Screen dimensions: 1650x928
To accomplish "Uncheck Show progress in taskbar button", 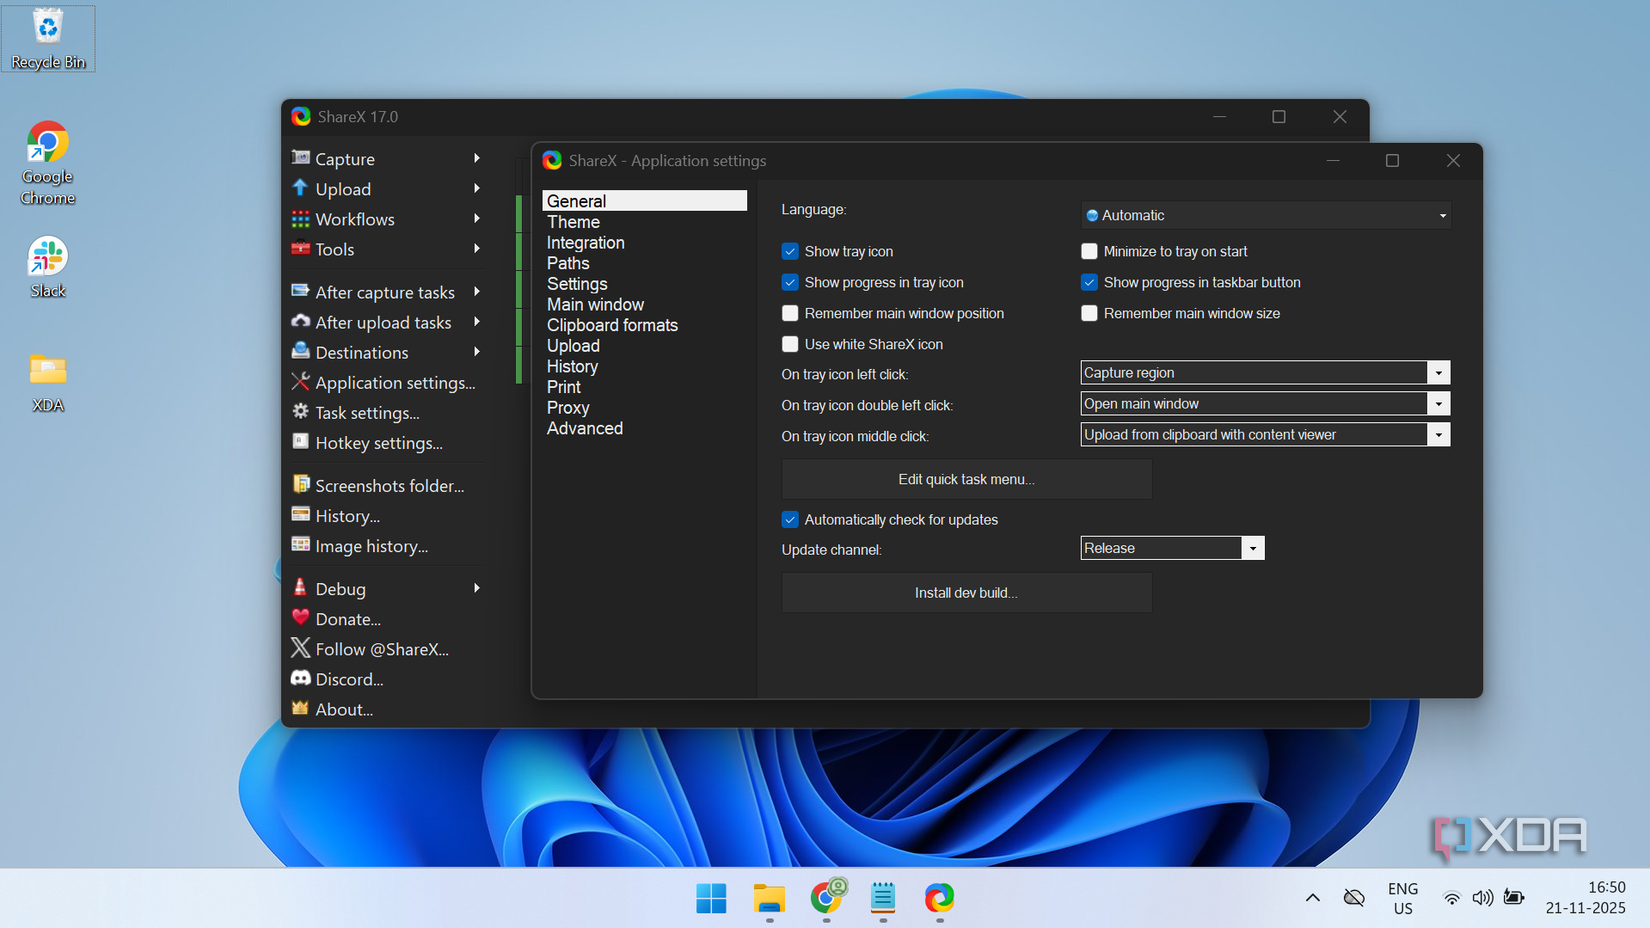I will (x=1089, y=282).
